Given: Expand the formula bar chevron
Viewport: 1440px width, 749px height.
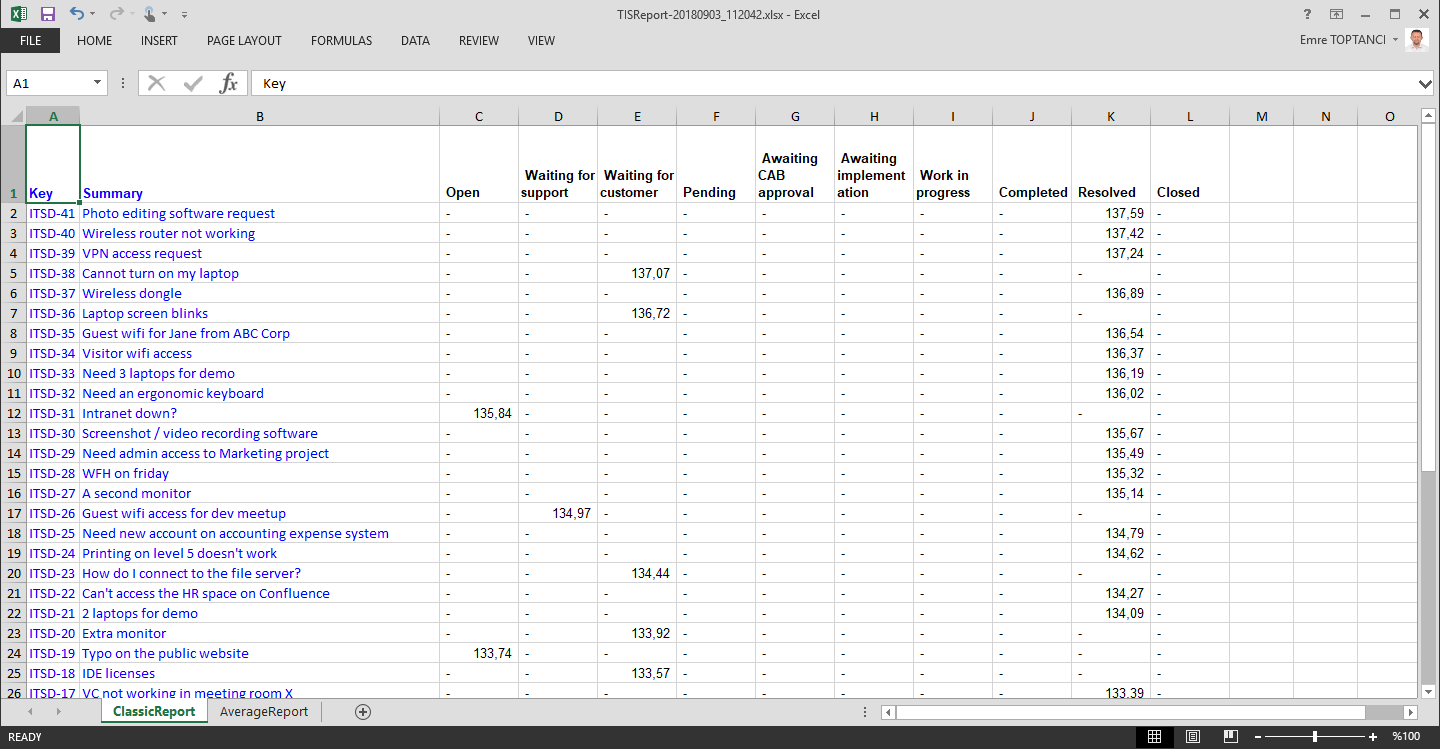Looking at the screenshot, I should coord(1425,84).
